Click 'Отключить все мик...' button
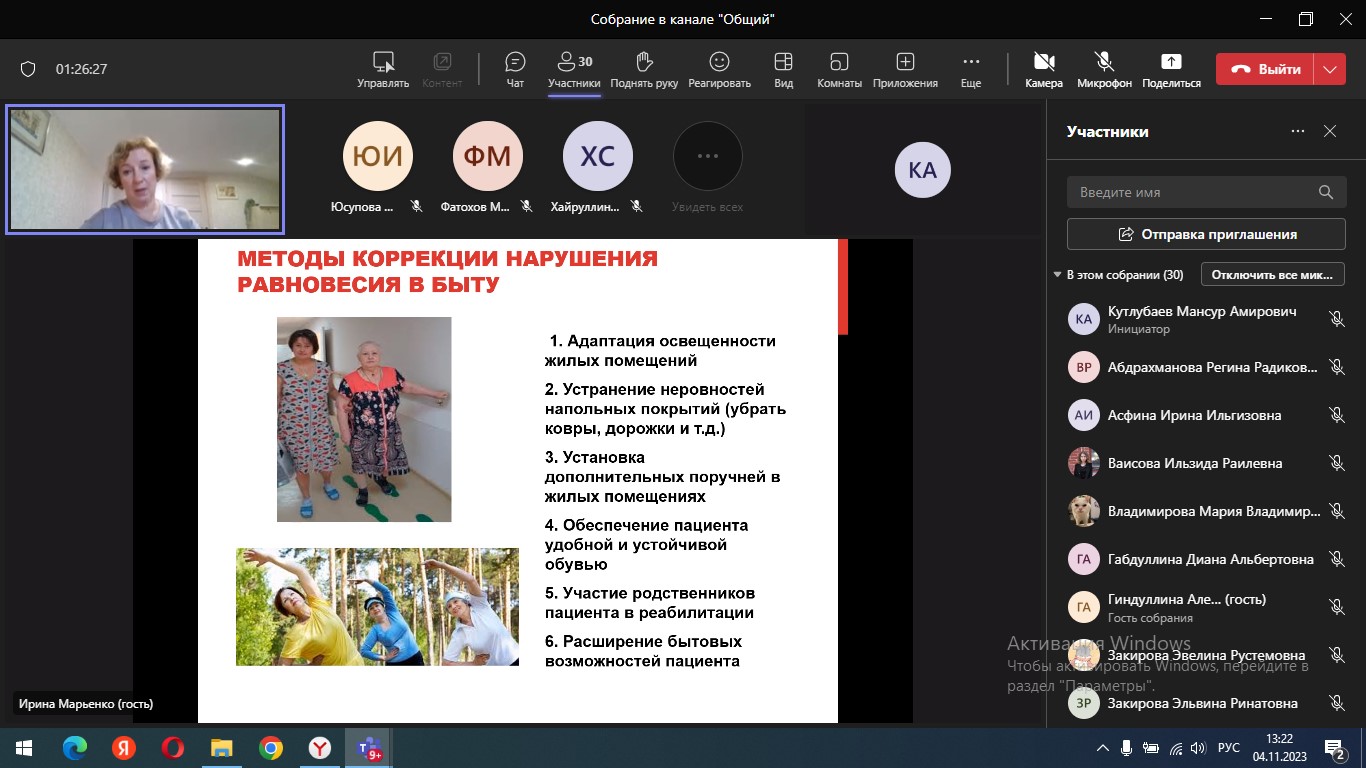Image resolution: width=1366 pixels, height=768 pixels. (x=1272, y=275)
